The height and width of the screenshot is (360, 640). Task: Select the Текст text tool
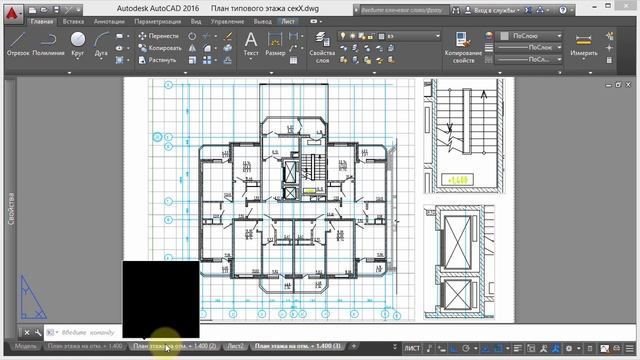click(x=251, y=44)
